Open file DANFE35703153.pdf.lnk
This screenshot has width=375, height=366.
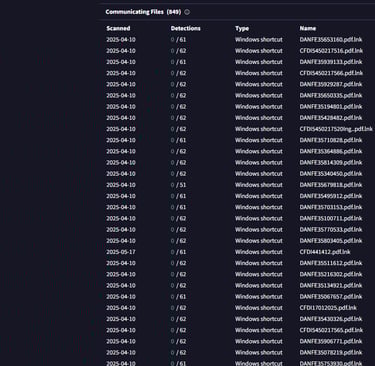331,207
